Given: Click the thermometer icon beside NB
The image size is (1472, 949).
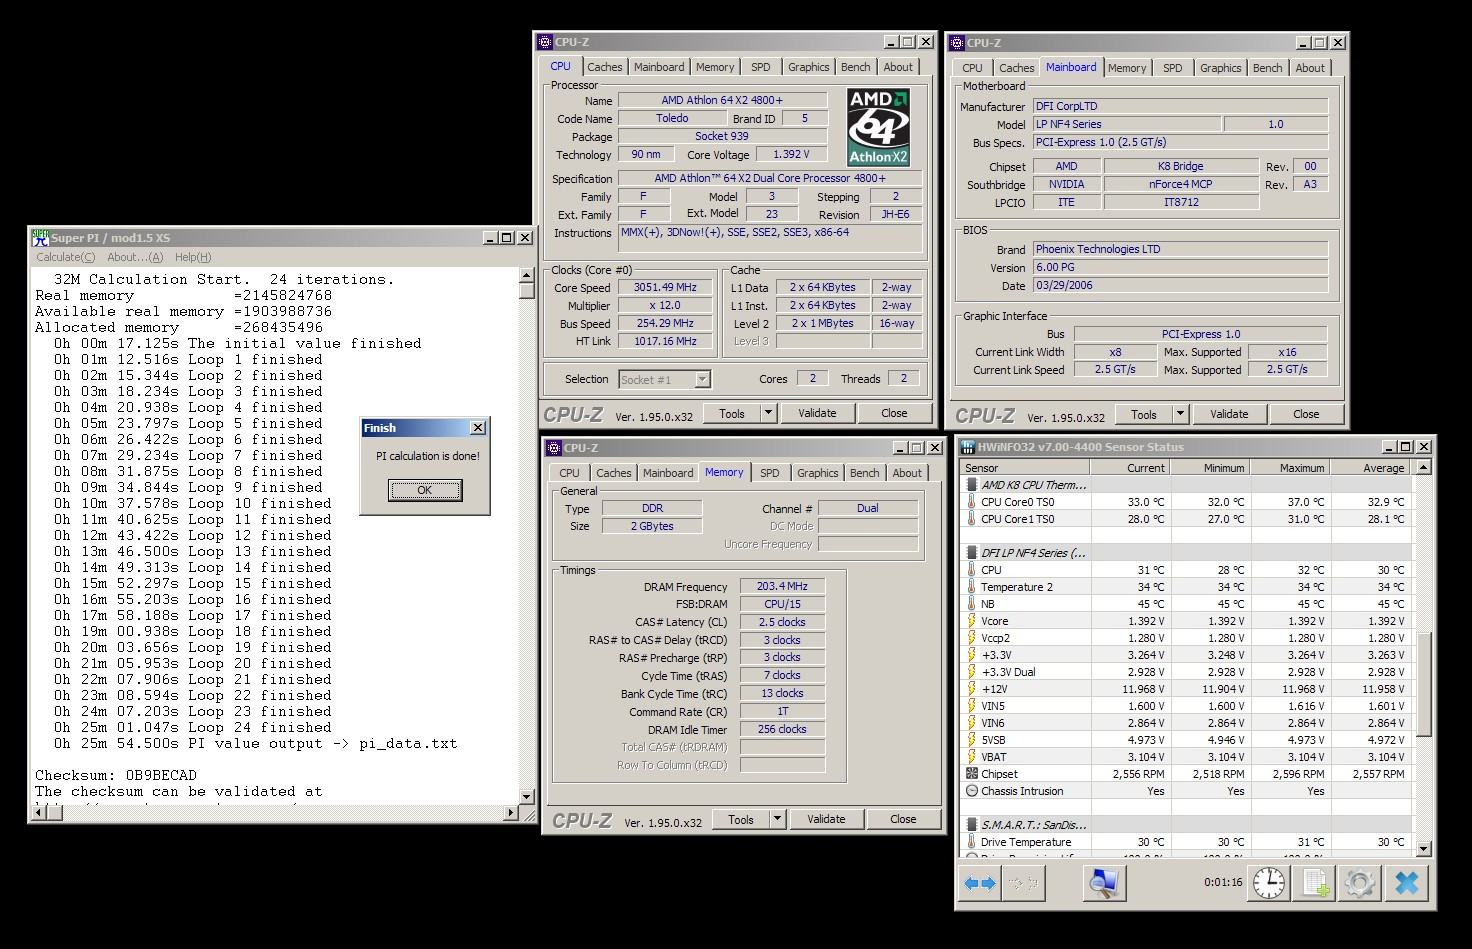Looking at the screenshot, I should [x=971, y=604].
